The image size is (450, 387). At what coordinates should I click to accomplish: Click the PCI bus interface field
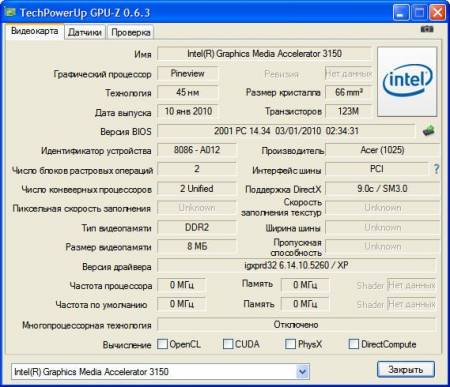click(x=377, y=169)
